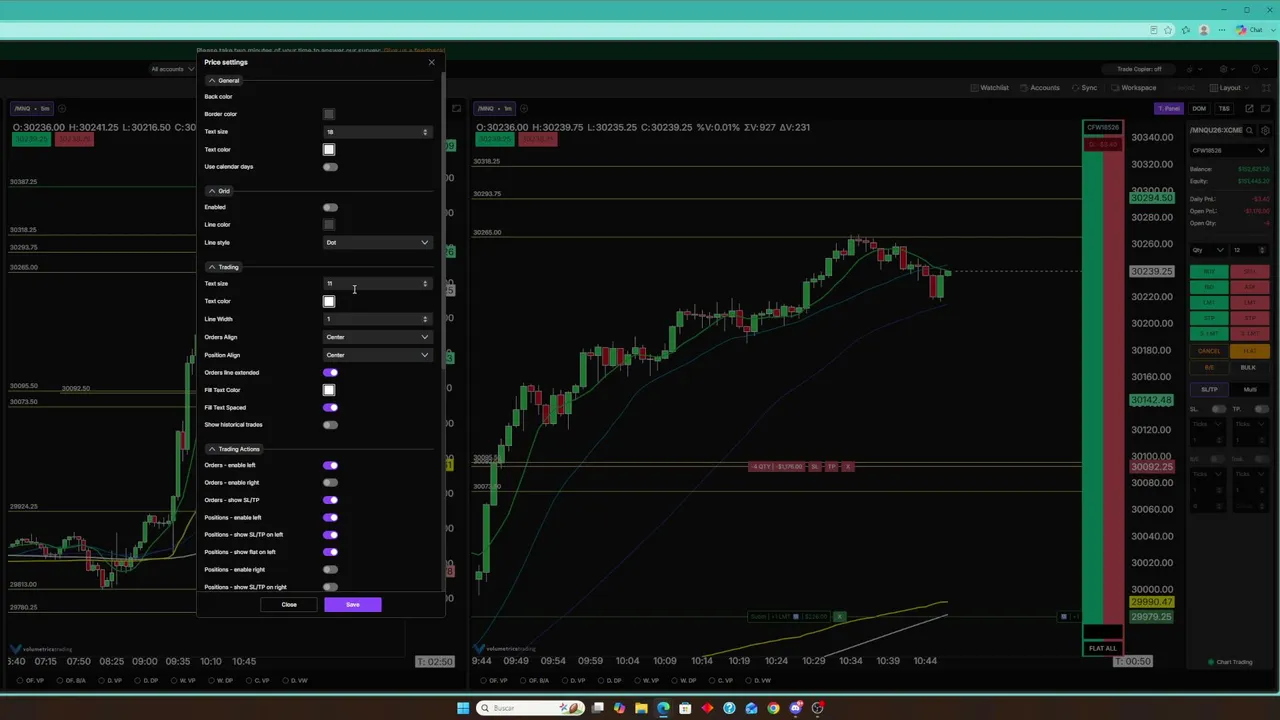Enable Show historical trades switch
This screenshot has width=1280, height=720.
pyautogui.click(x=330, y=425)
